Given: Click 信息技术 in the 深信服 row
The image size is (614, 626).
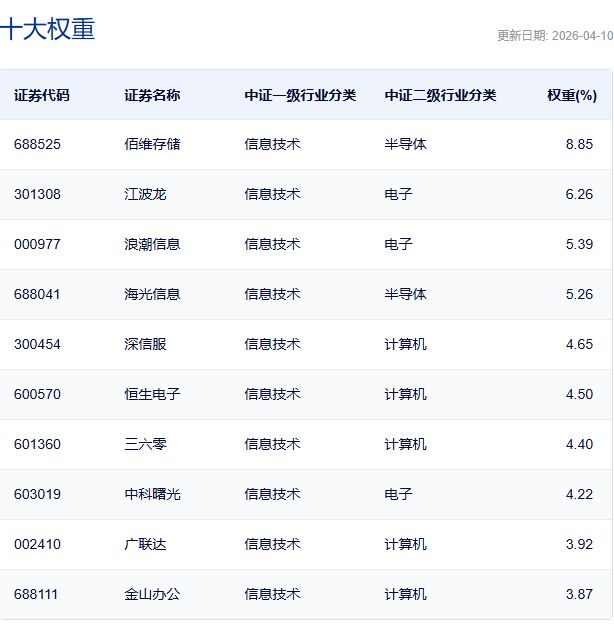Looking at the screenshot, I should 272,344.
